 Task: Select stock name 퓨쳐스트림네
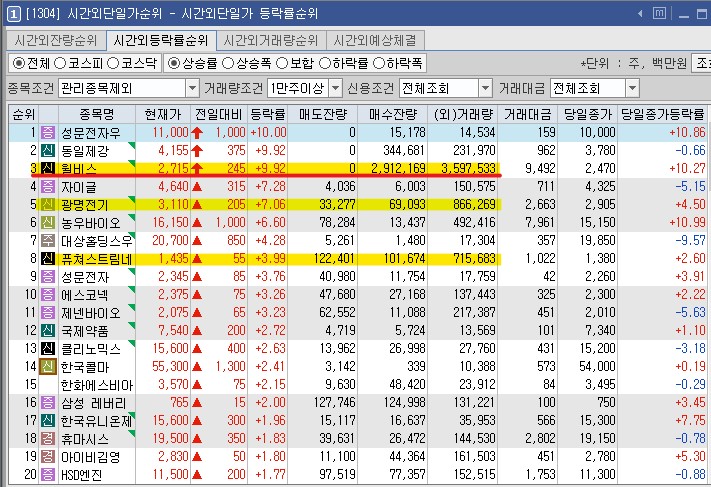[x=97, y=259]
